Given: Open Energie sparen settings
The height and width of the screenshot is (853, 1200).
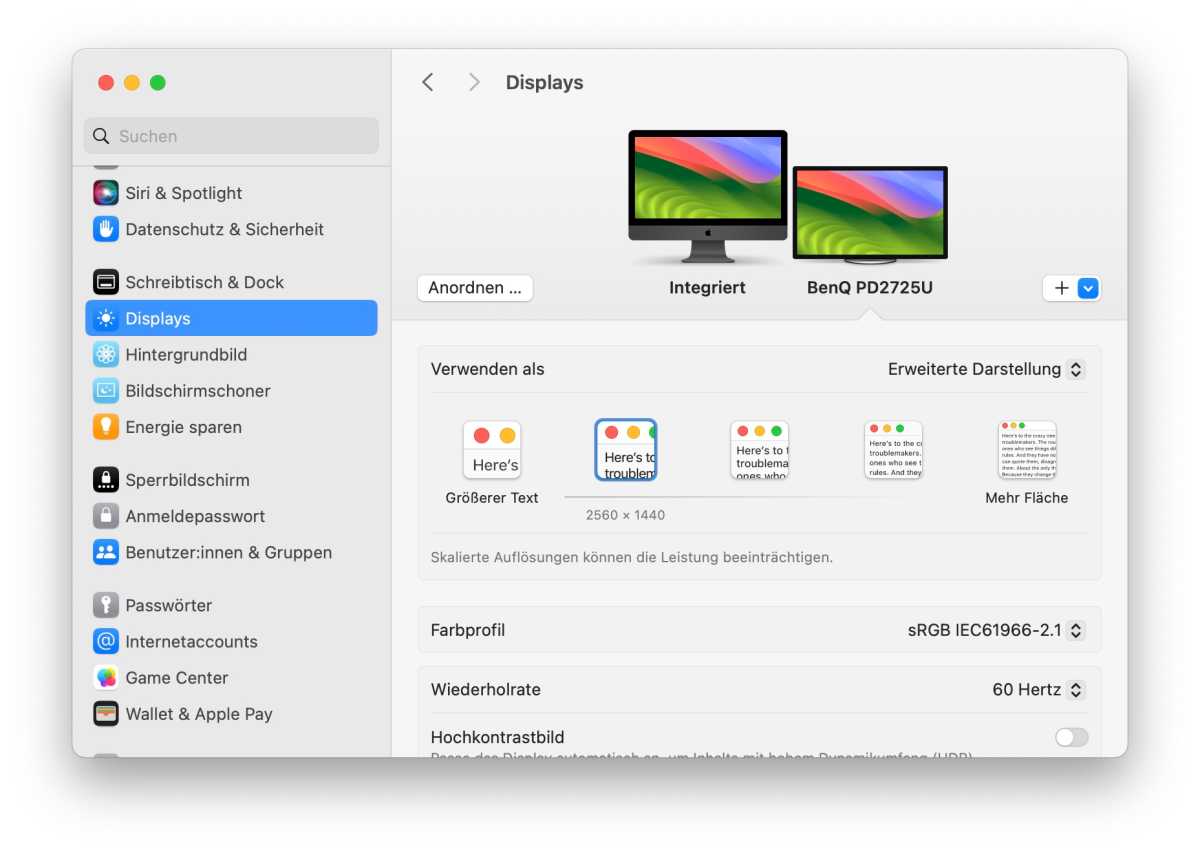Looking at the screenshot, I should point(231,427).
